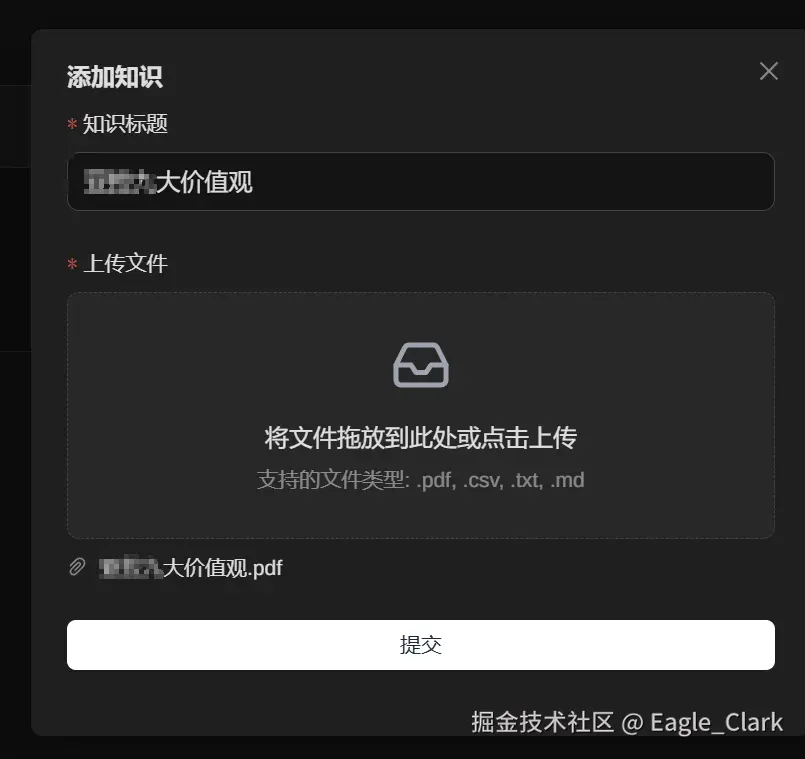Close the 添加知识 dialog with X

[769, 71]
